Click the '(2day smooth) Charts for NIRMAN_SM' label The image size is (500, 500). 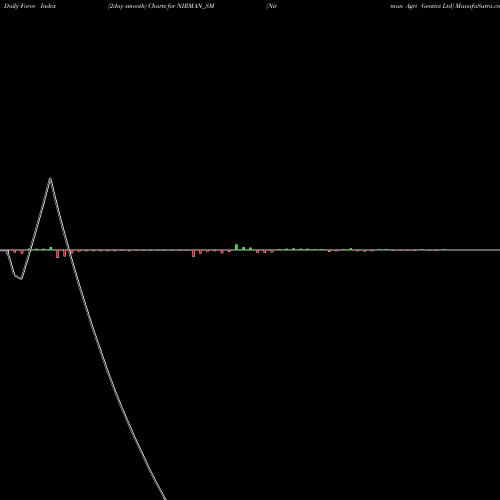pyautogui.click(x=161, y=6)
